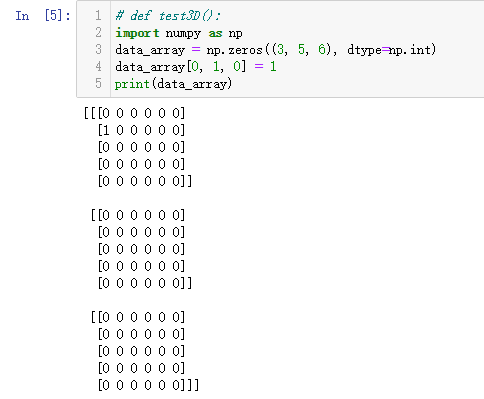Click the In [5]: cell prompt

(43, 16)
